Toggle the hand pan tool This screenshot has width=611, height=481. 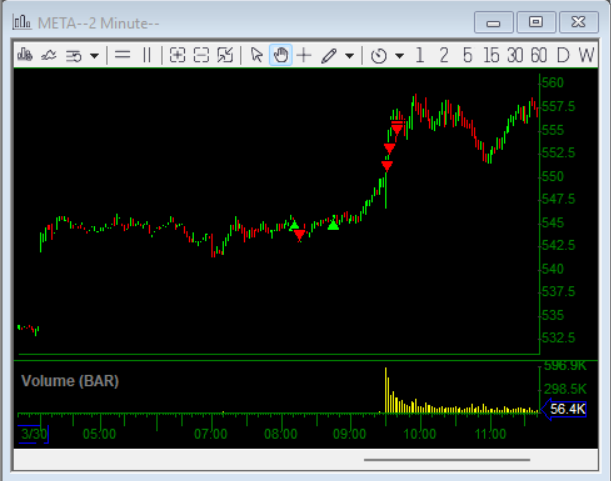point(281,55)
